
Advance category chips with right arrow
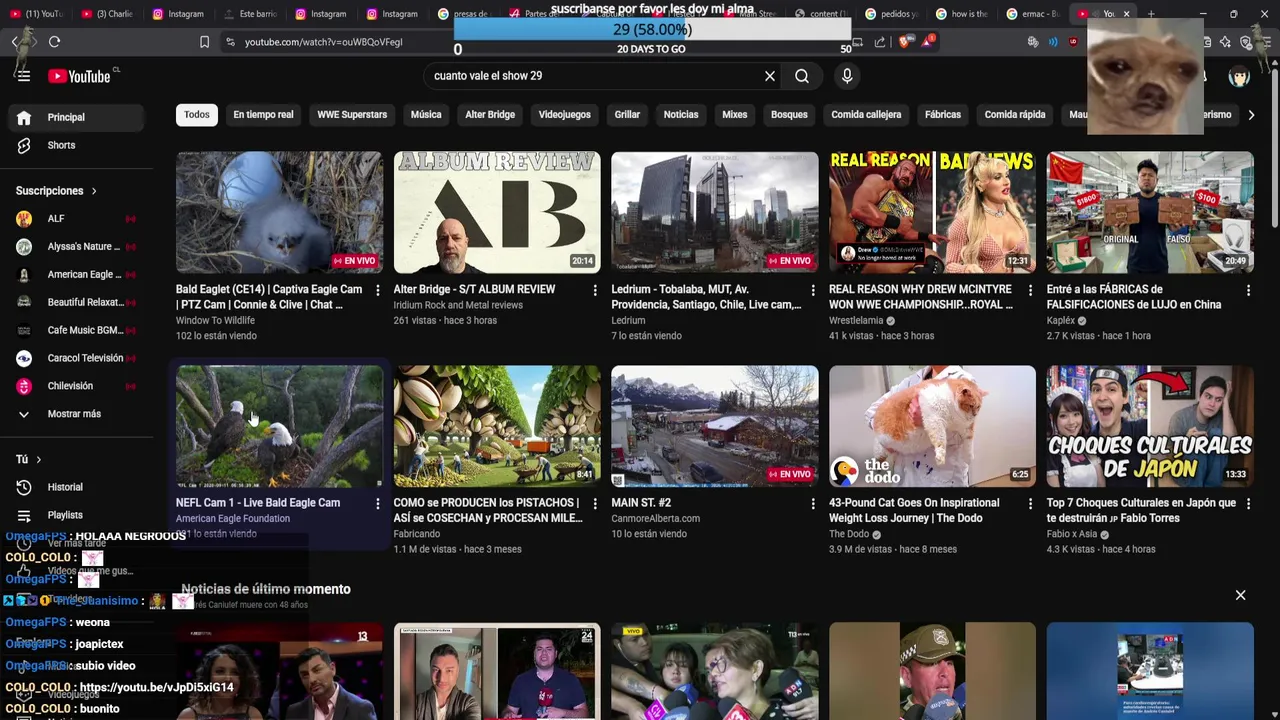[x=1251, y=115]
